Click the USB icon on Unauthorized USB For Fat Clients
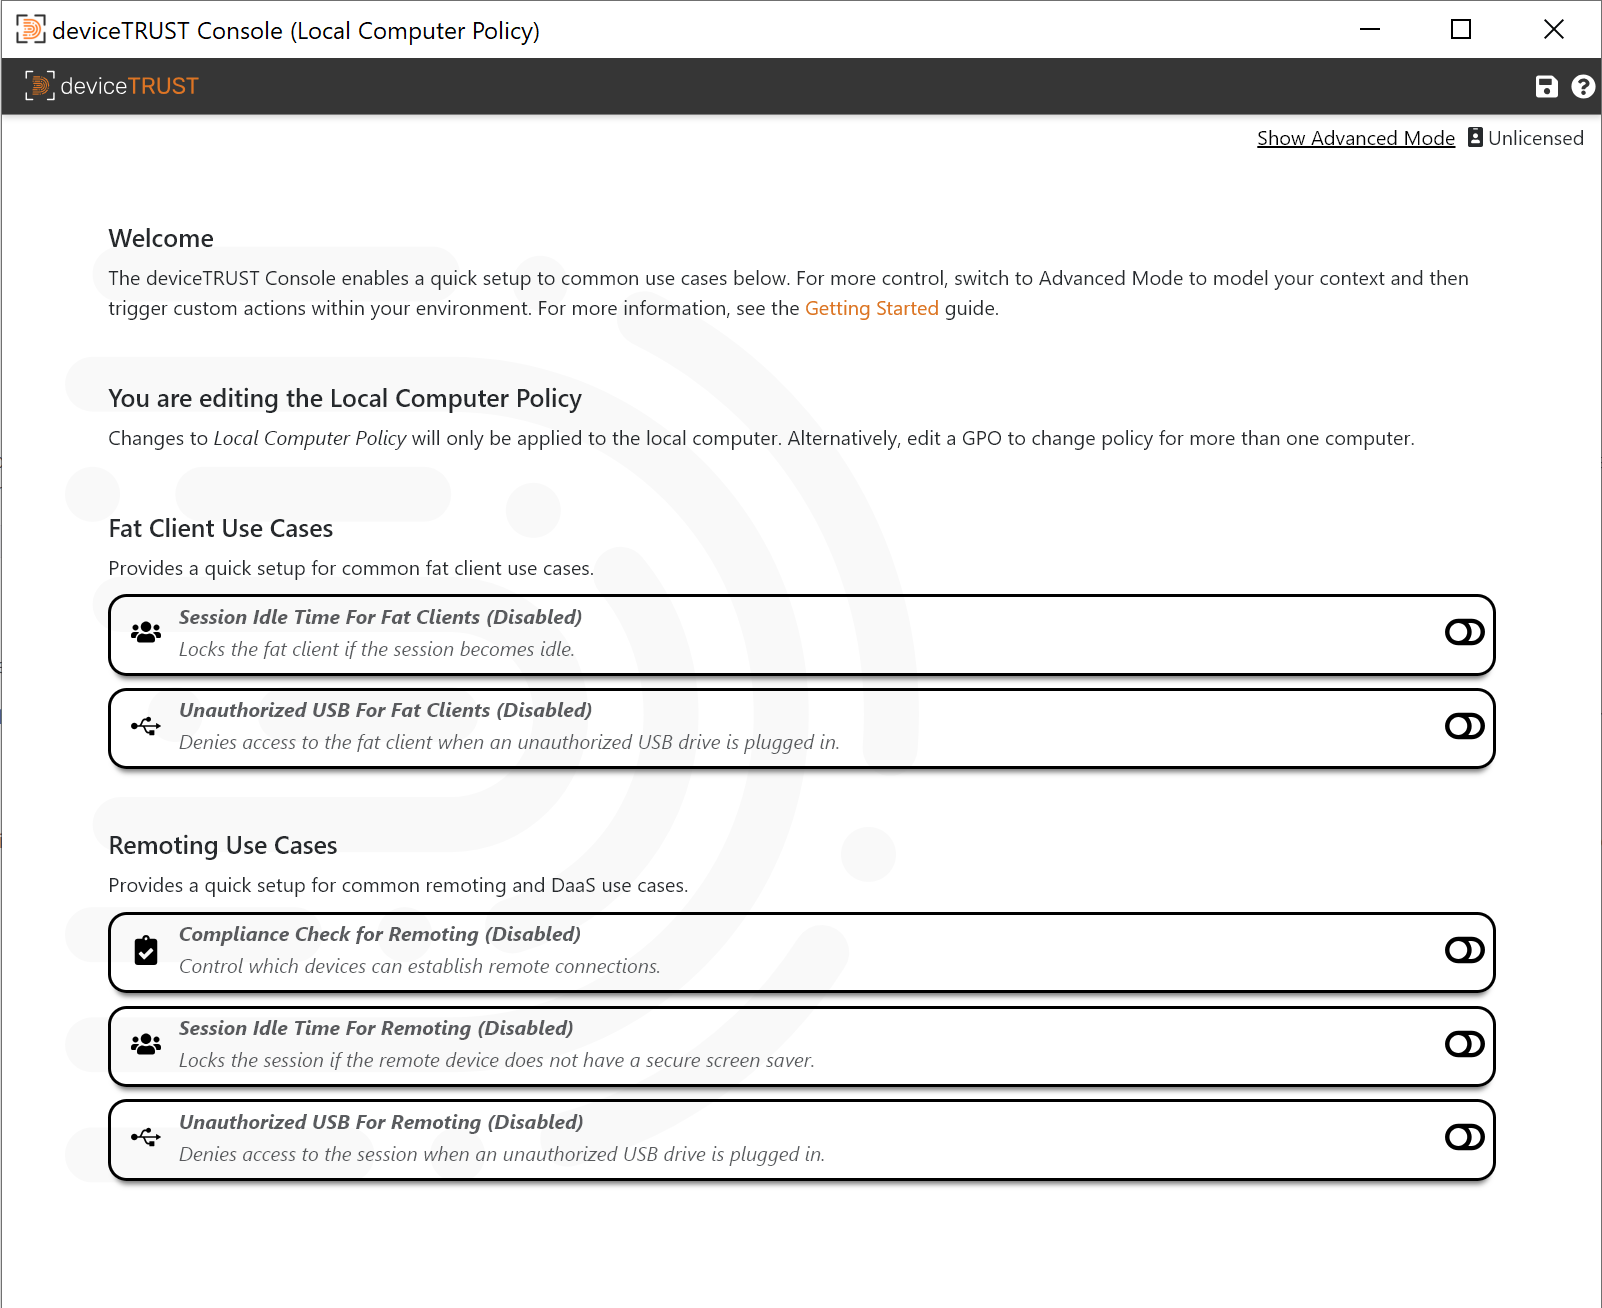This screenshot has height=1308, width=1602. pyautogui.click(x=146, y=726)
